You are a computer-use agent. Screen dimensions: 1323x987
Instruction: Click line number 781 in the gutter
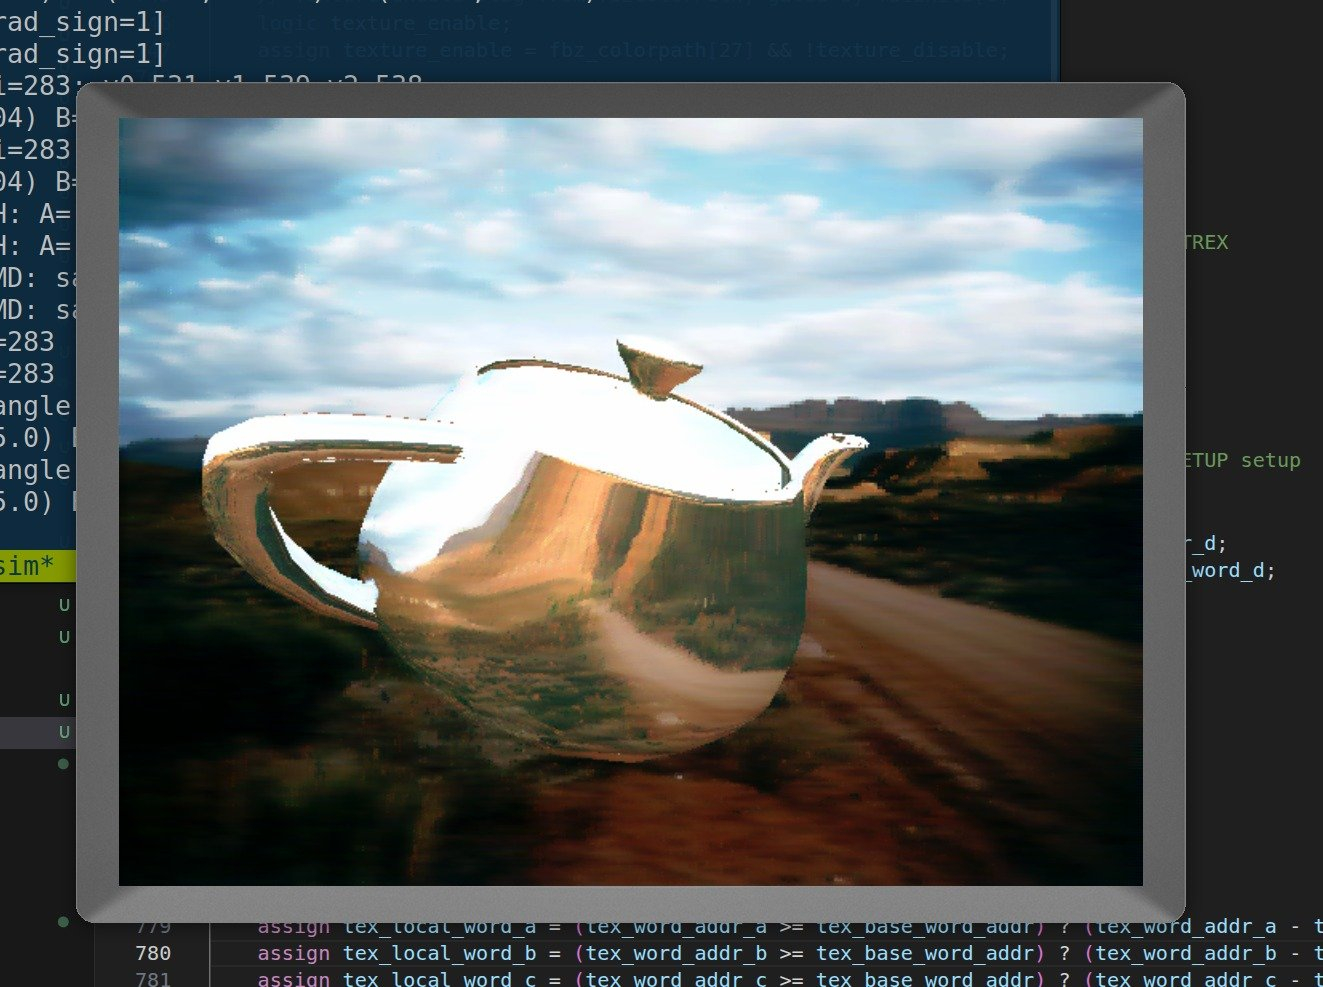(153, 978)
